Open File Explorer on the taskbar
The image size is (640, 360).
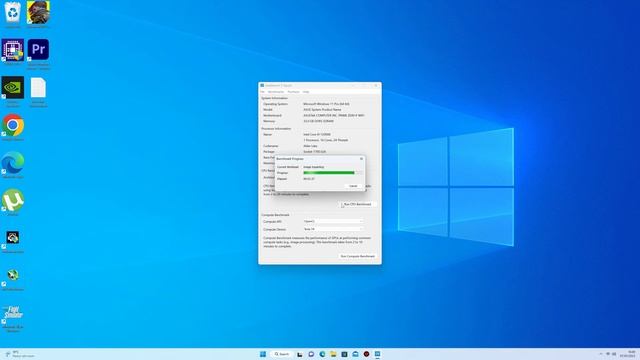333,354
